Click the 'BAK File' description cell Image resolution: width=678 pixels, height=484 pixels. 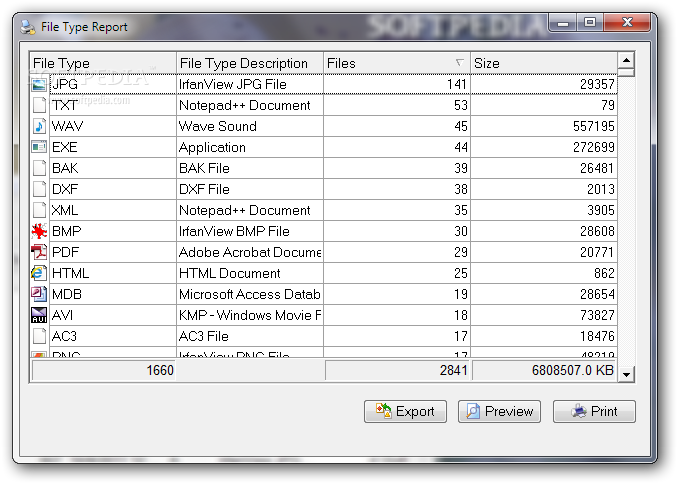[250, 168]
